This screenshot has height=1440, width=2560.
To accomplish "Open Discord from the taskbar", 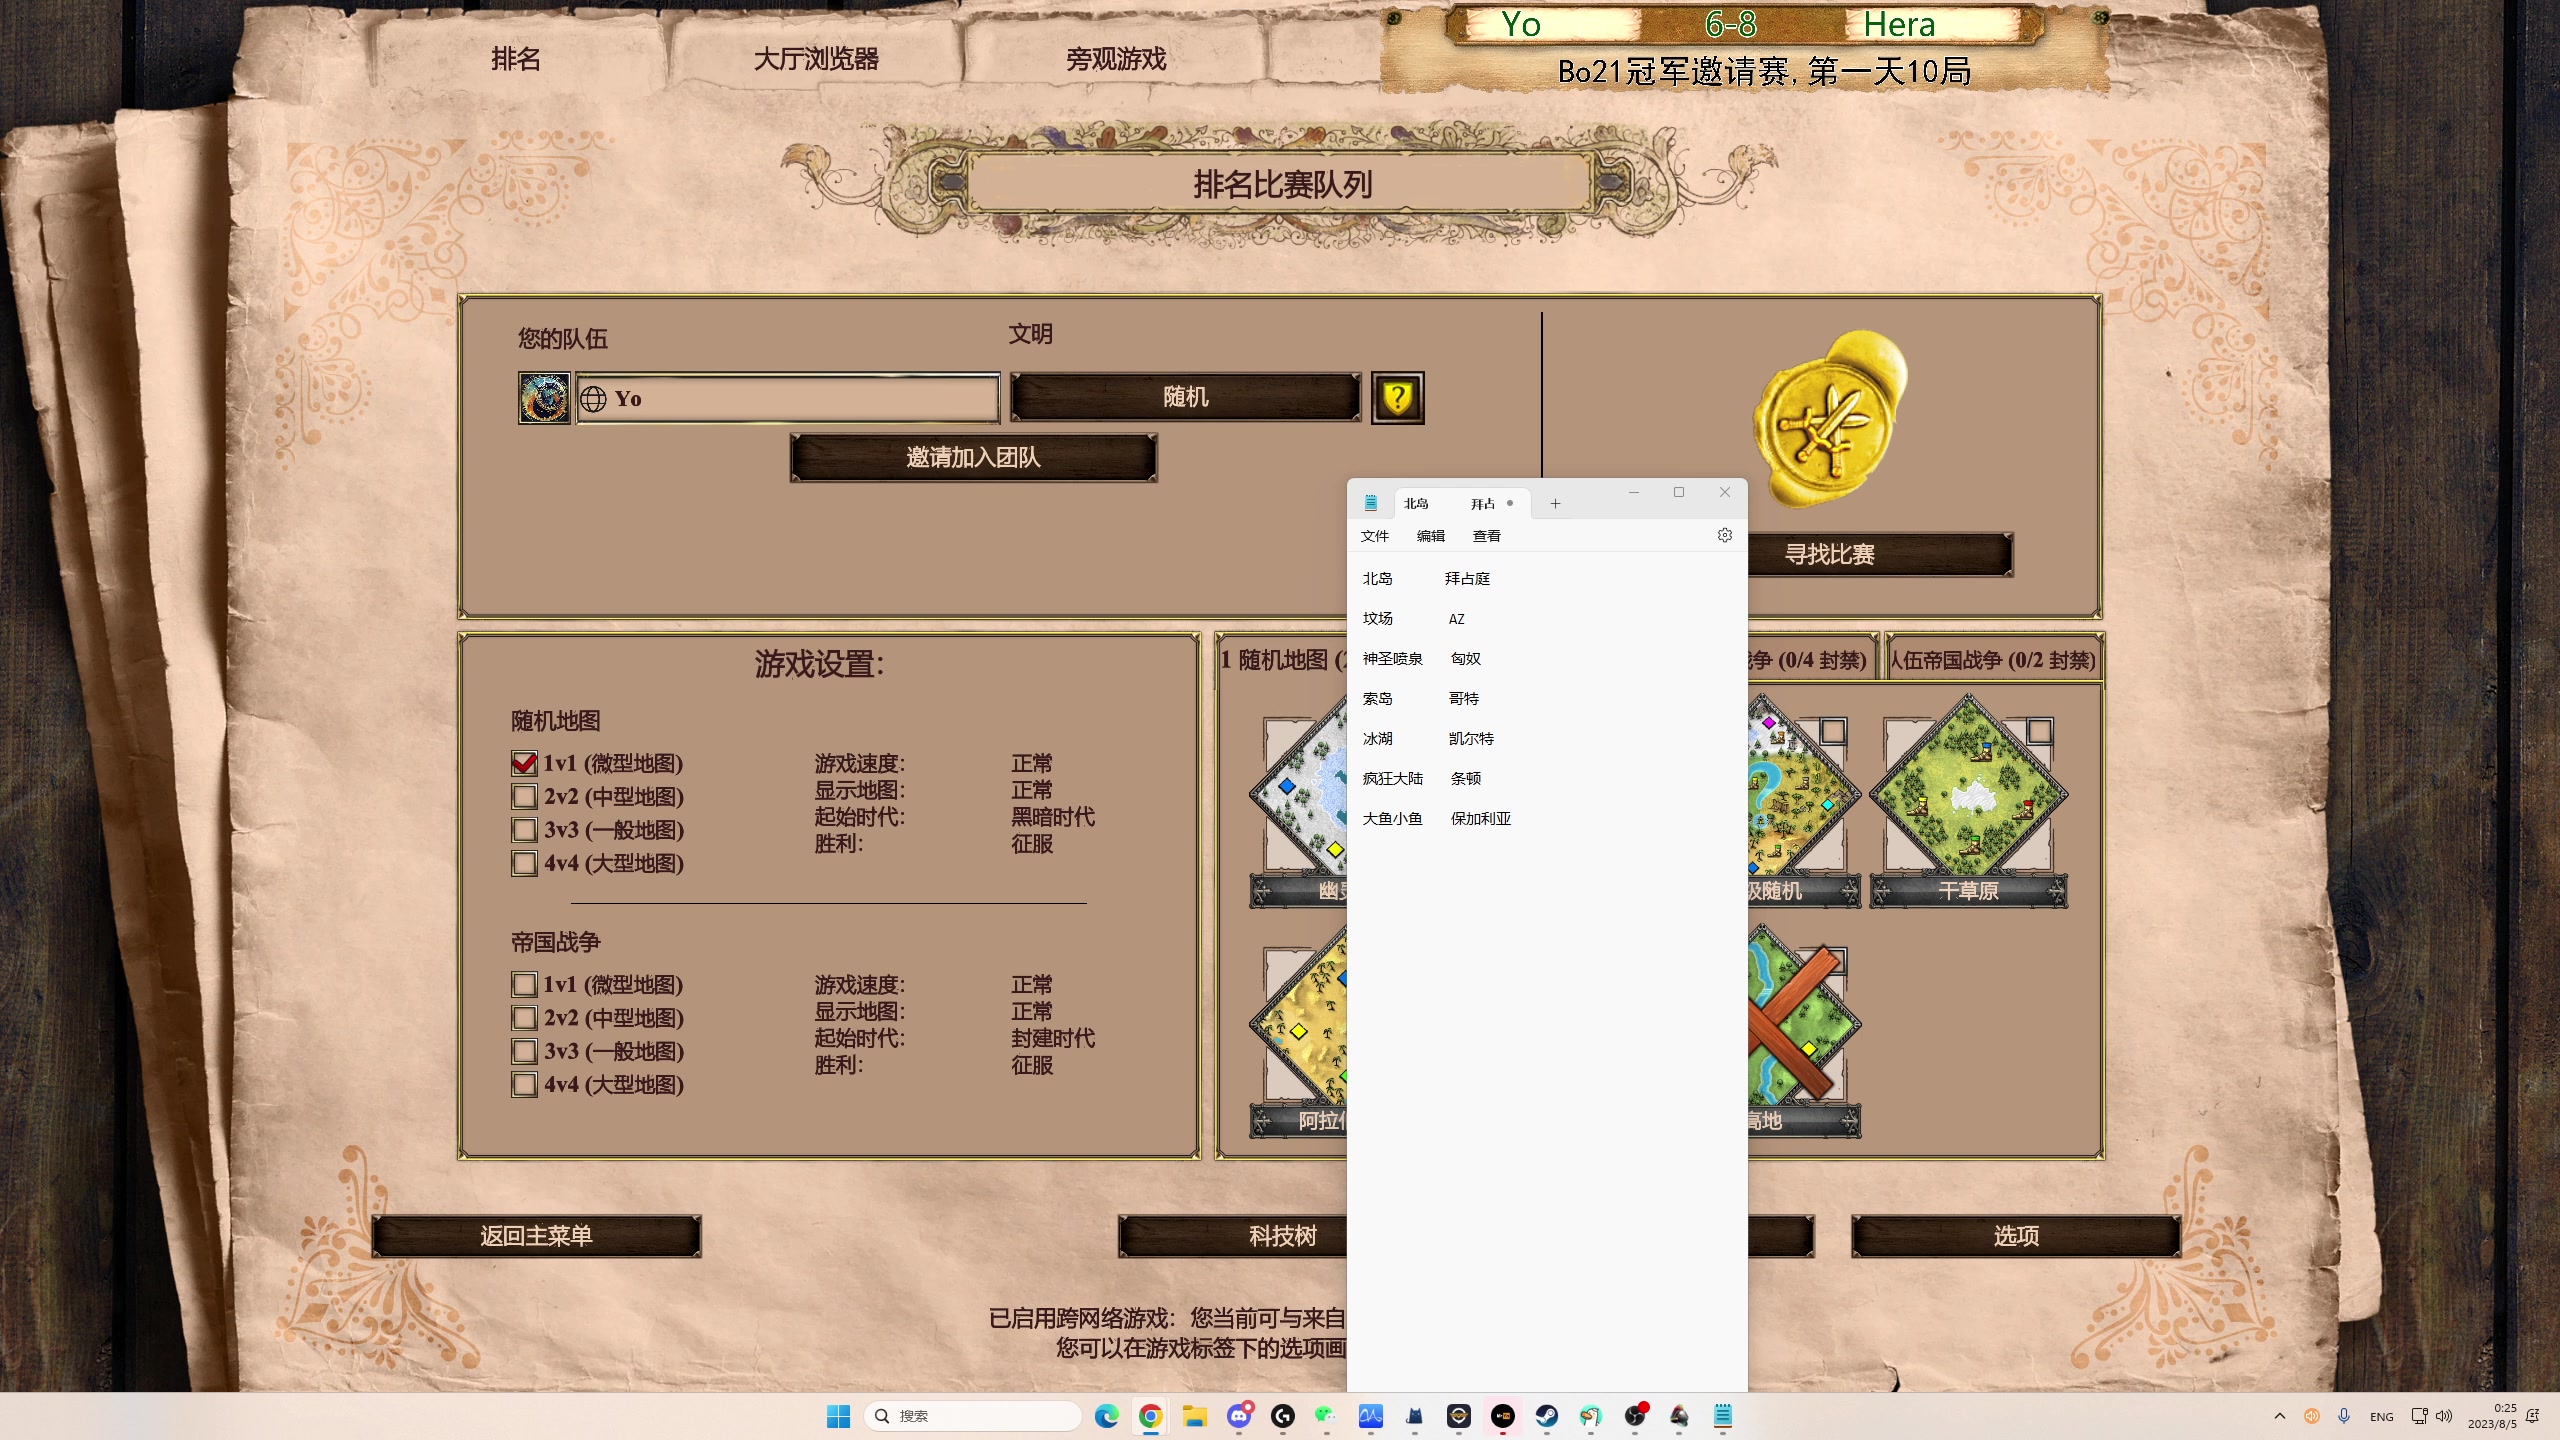I will (1239, 1416).
